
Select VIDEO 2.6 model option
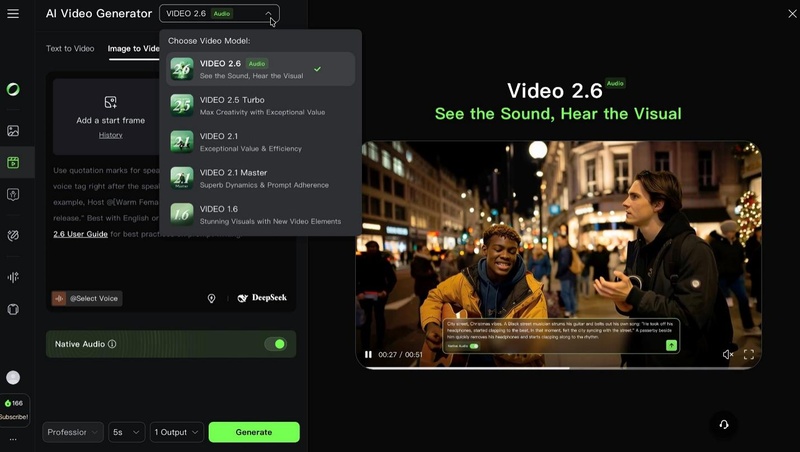coord(260,69)
